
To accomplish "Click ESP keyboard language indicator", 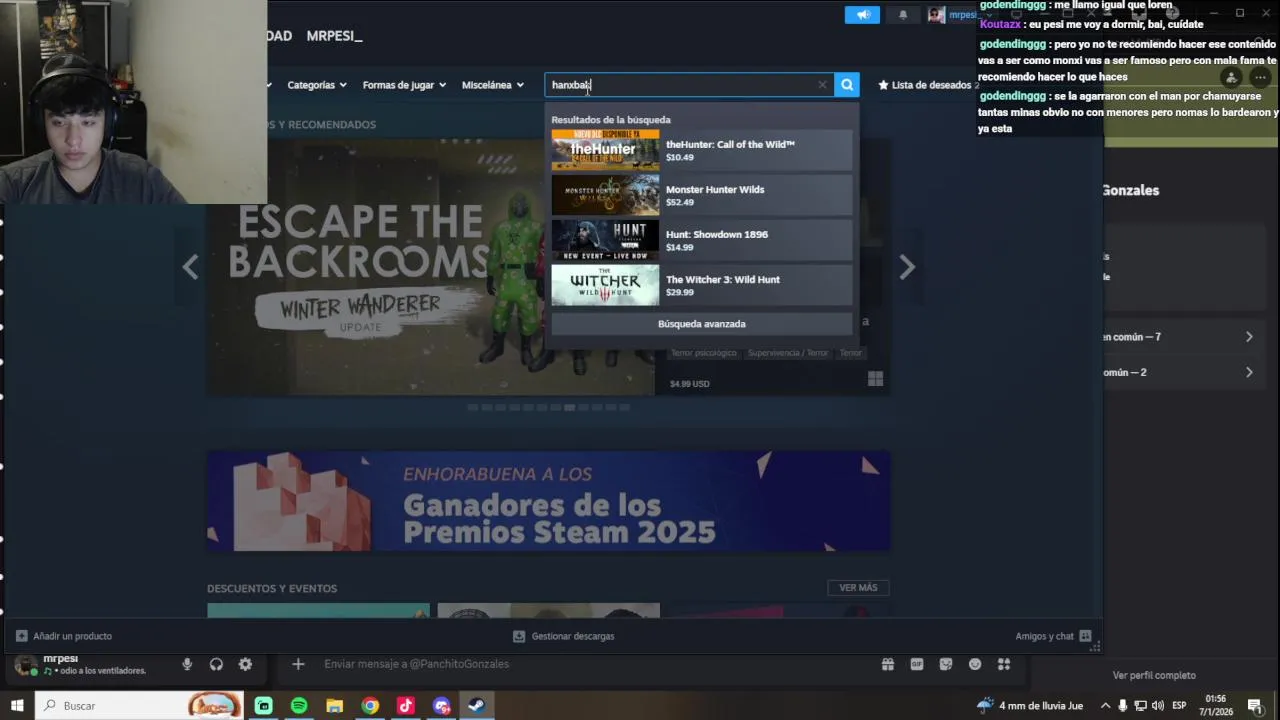I will 1179,706.
